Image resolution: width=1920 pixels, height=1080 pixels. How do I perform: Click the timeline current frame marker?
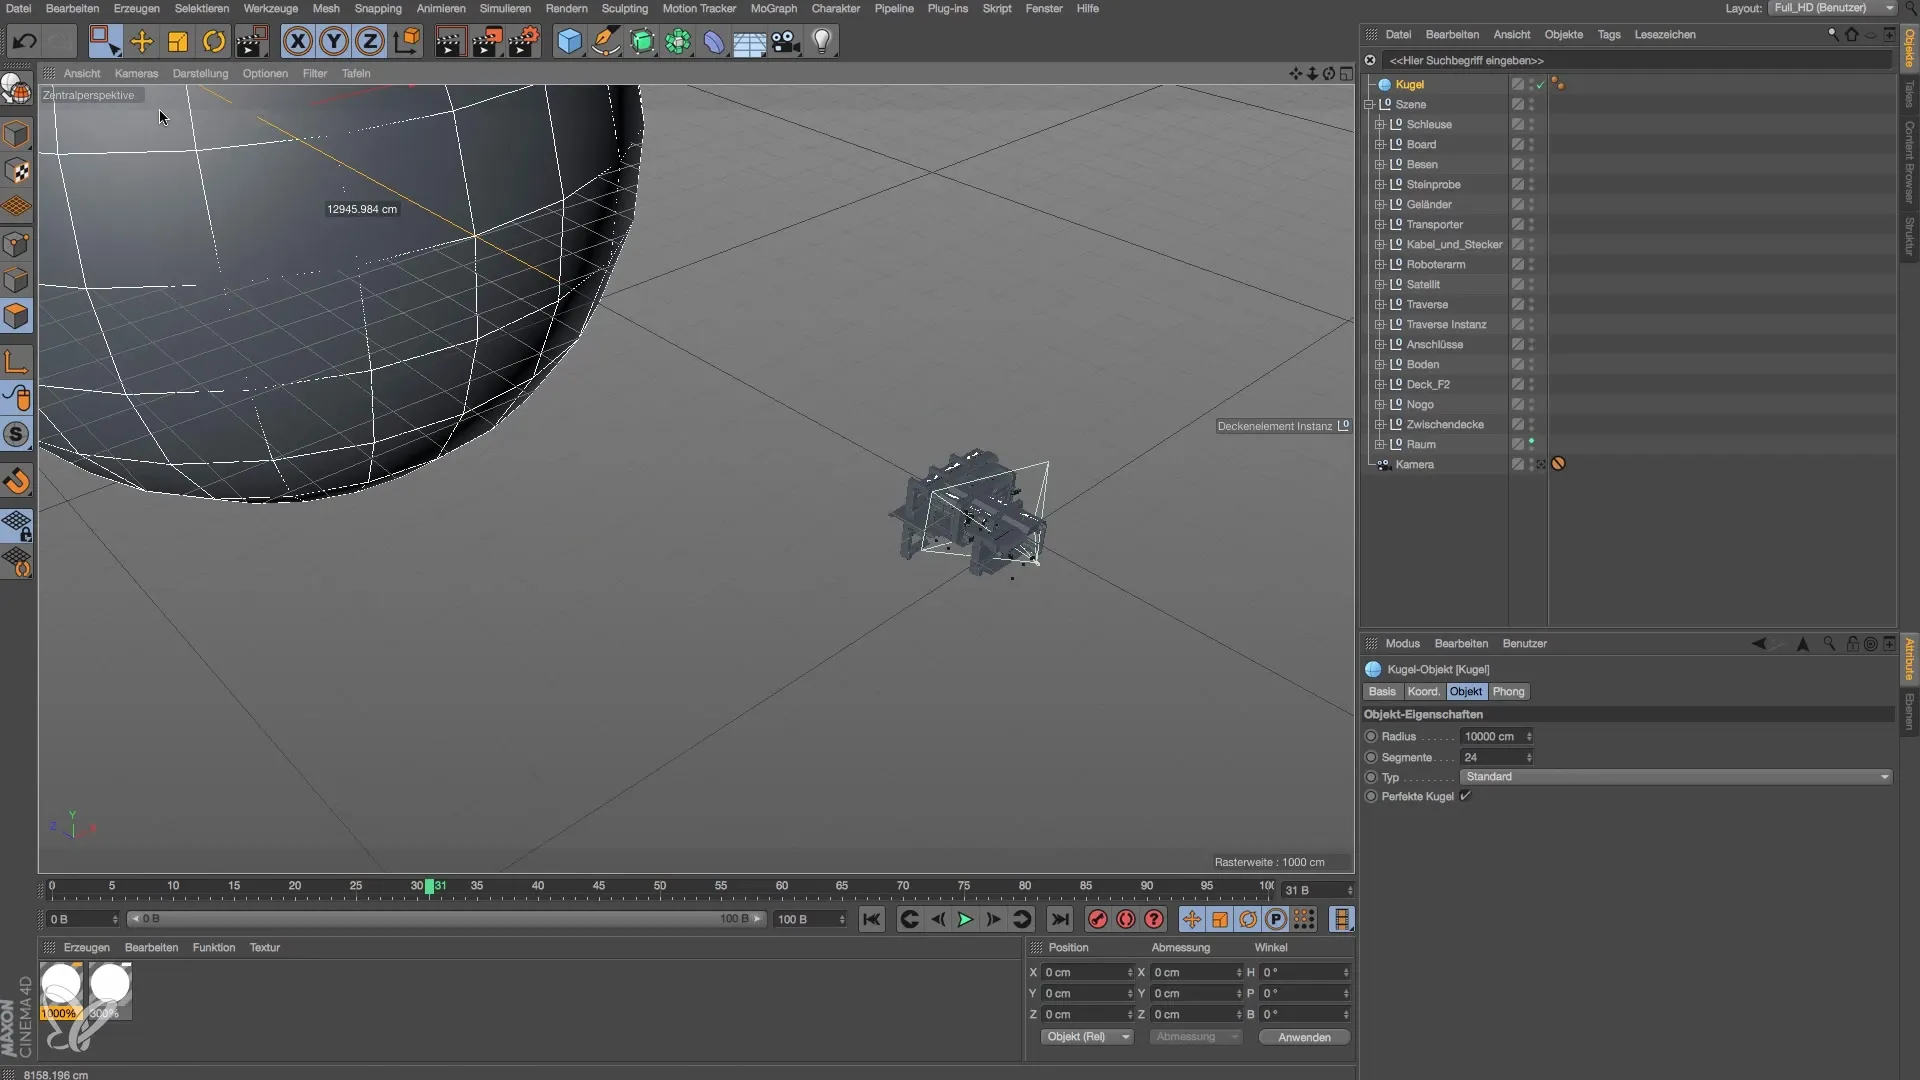tap(429, 886)
